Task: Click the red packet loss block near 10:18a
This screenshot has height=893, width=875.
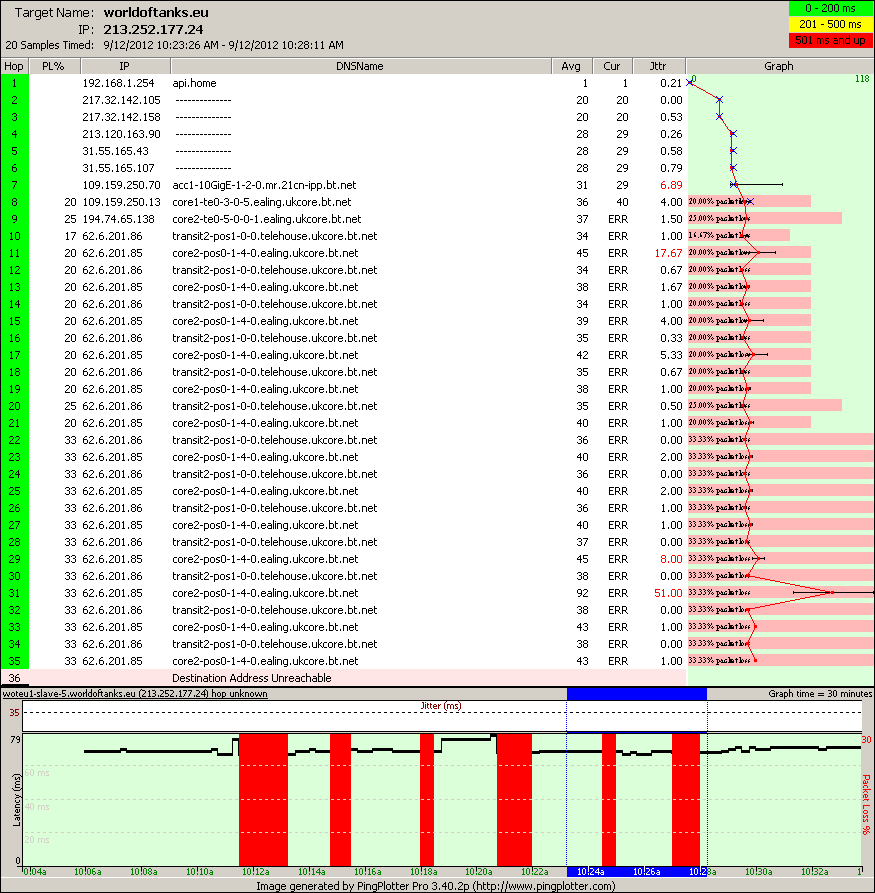Action: [x=427, y=800]
